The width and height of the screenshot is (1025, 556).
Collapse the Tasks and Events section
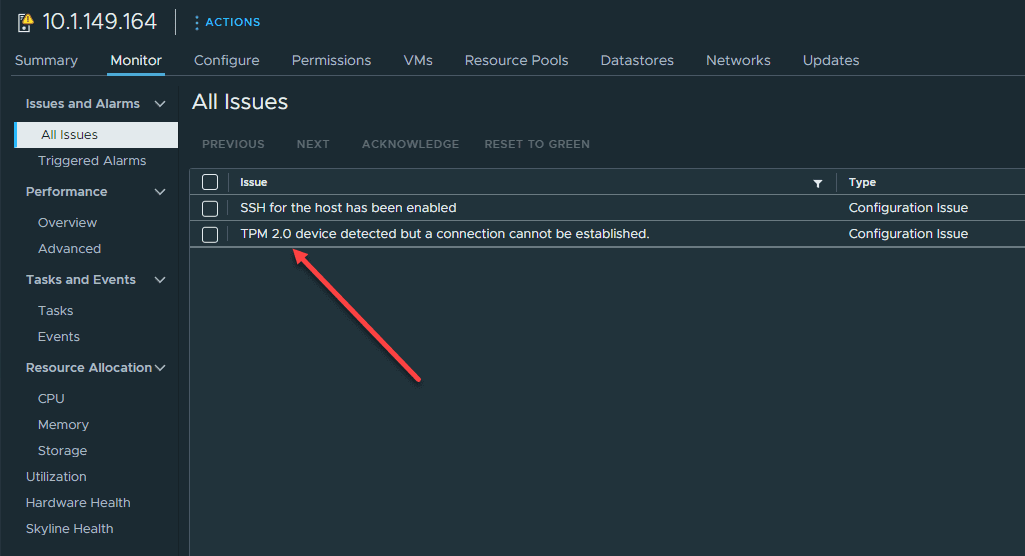tap(160, 280)
